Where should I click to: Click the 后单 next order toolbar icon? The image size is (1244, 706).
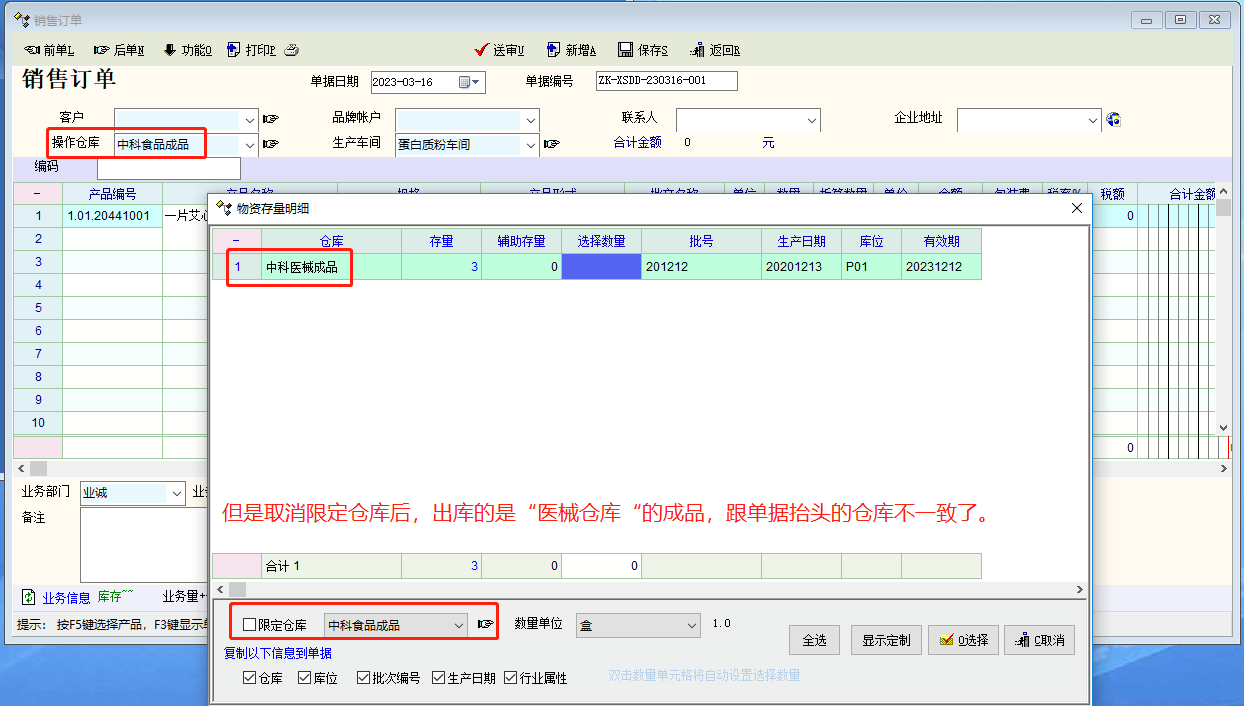point(101,50)
